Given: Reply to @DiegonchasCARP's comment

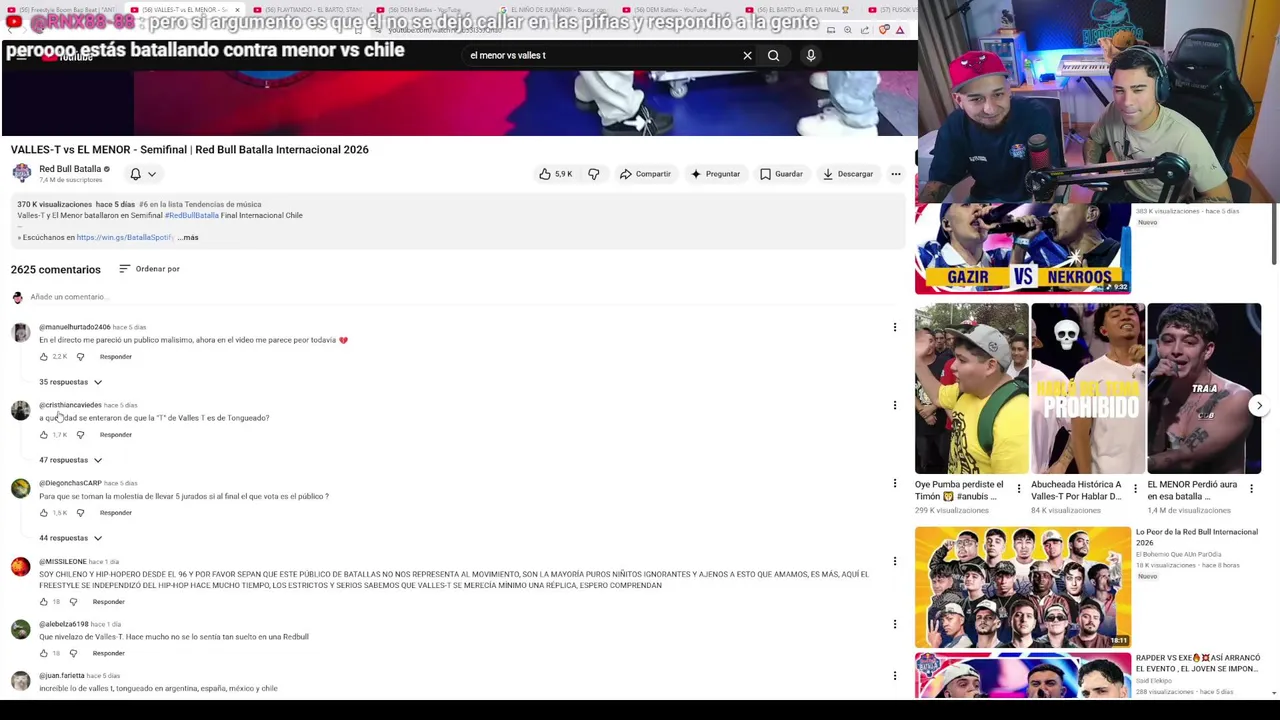Looking at the screenshot, I should (x=115, y=513).
